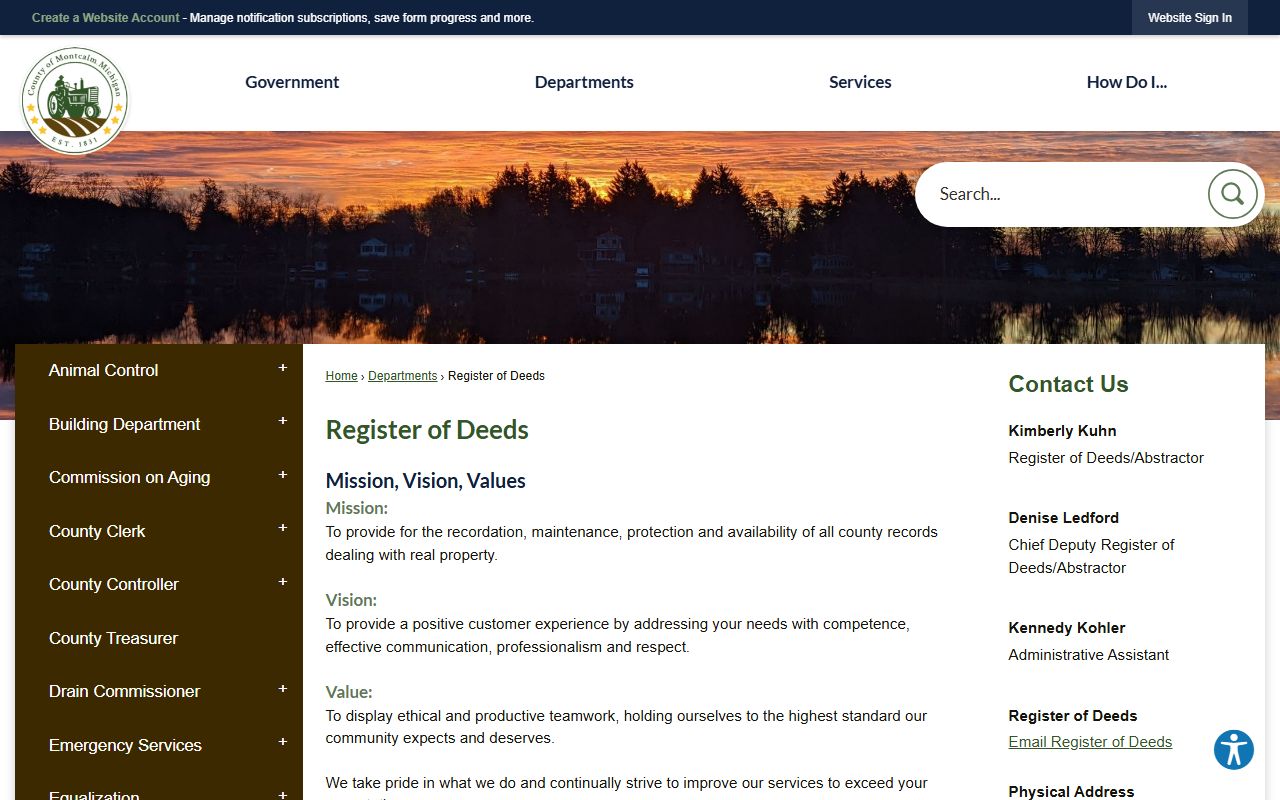Expand the Building Department submenu
Screen dimensions: 1280x800
point(283,422)
